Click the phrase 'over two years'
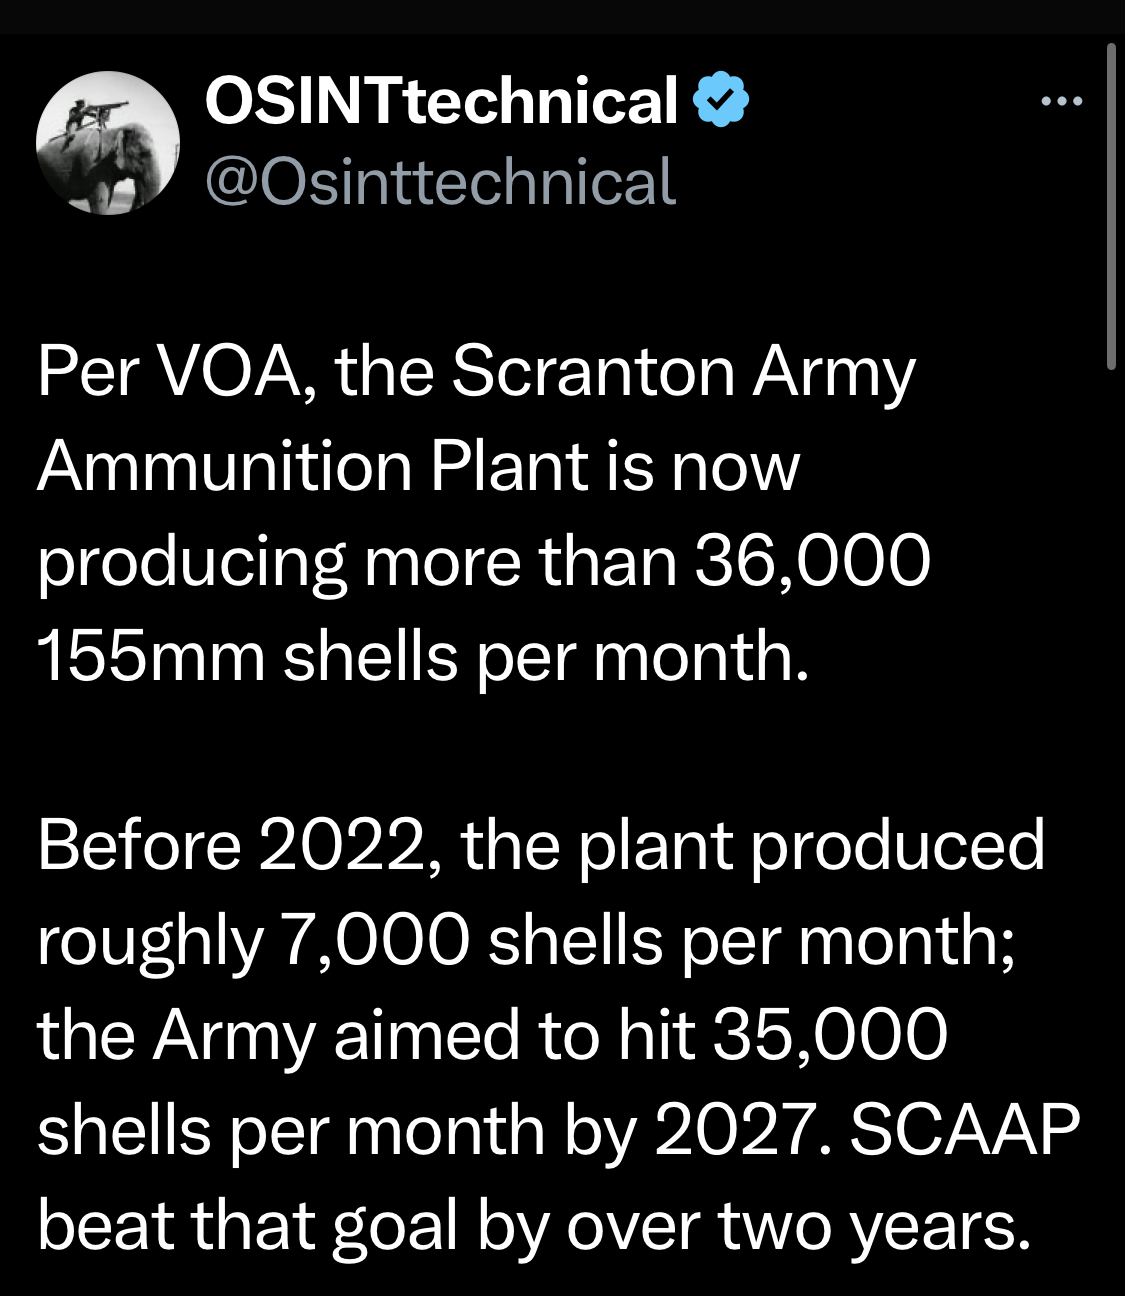 798,1227
